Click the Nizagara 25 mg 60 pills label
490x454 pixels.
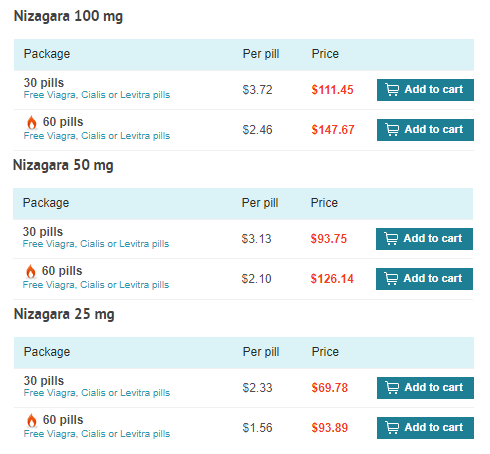(63, 420)
